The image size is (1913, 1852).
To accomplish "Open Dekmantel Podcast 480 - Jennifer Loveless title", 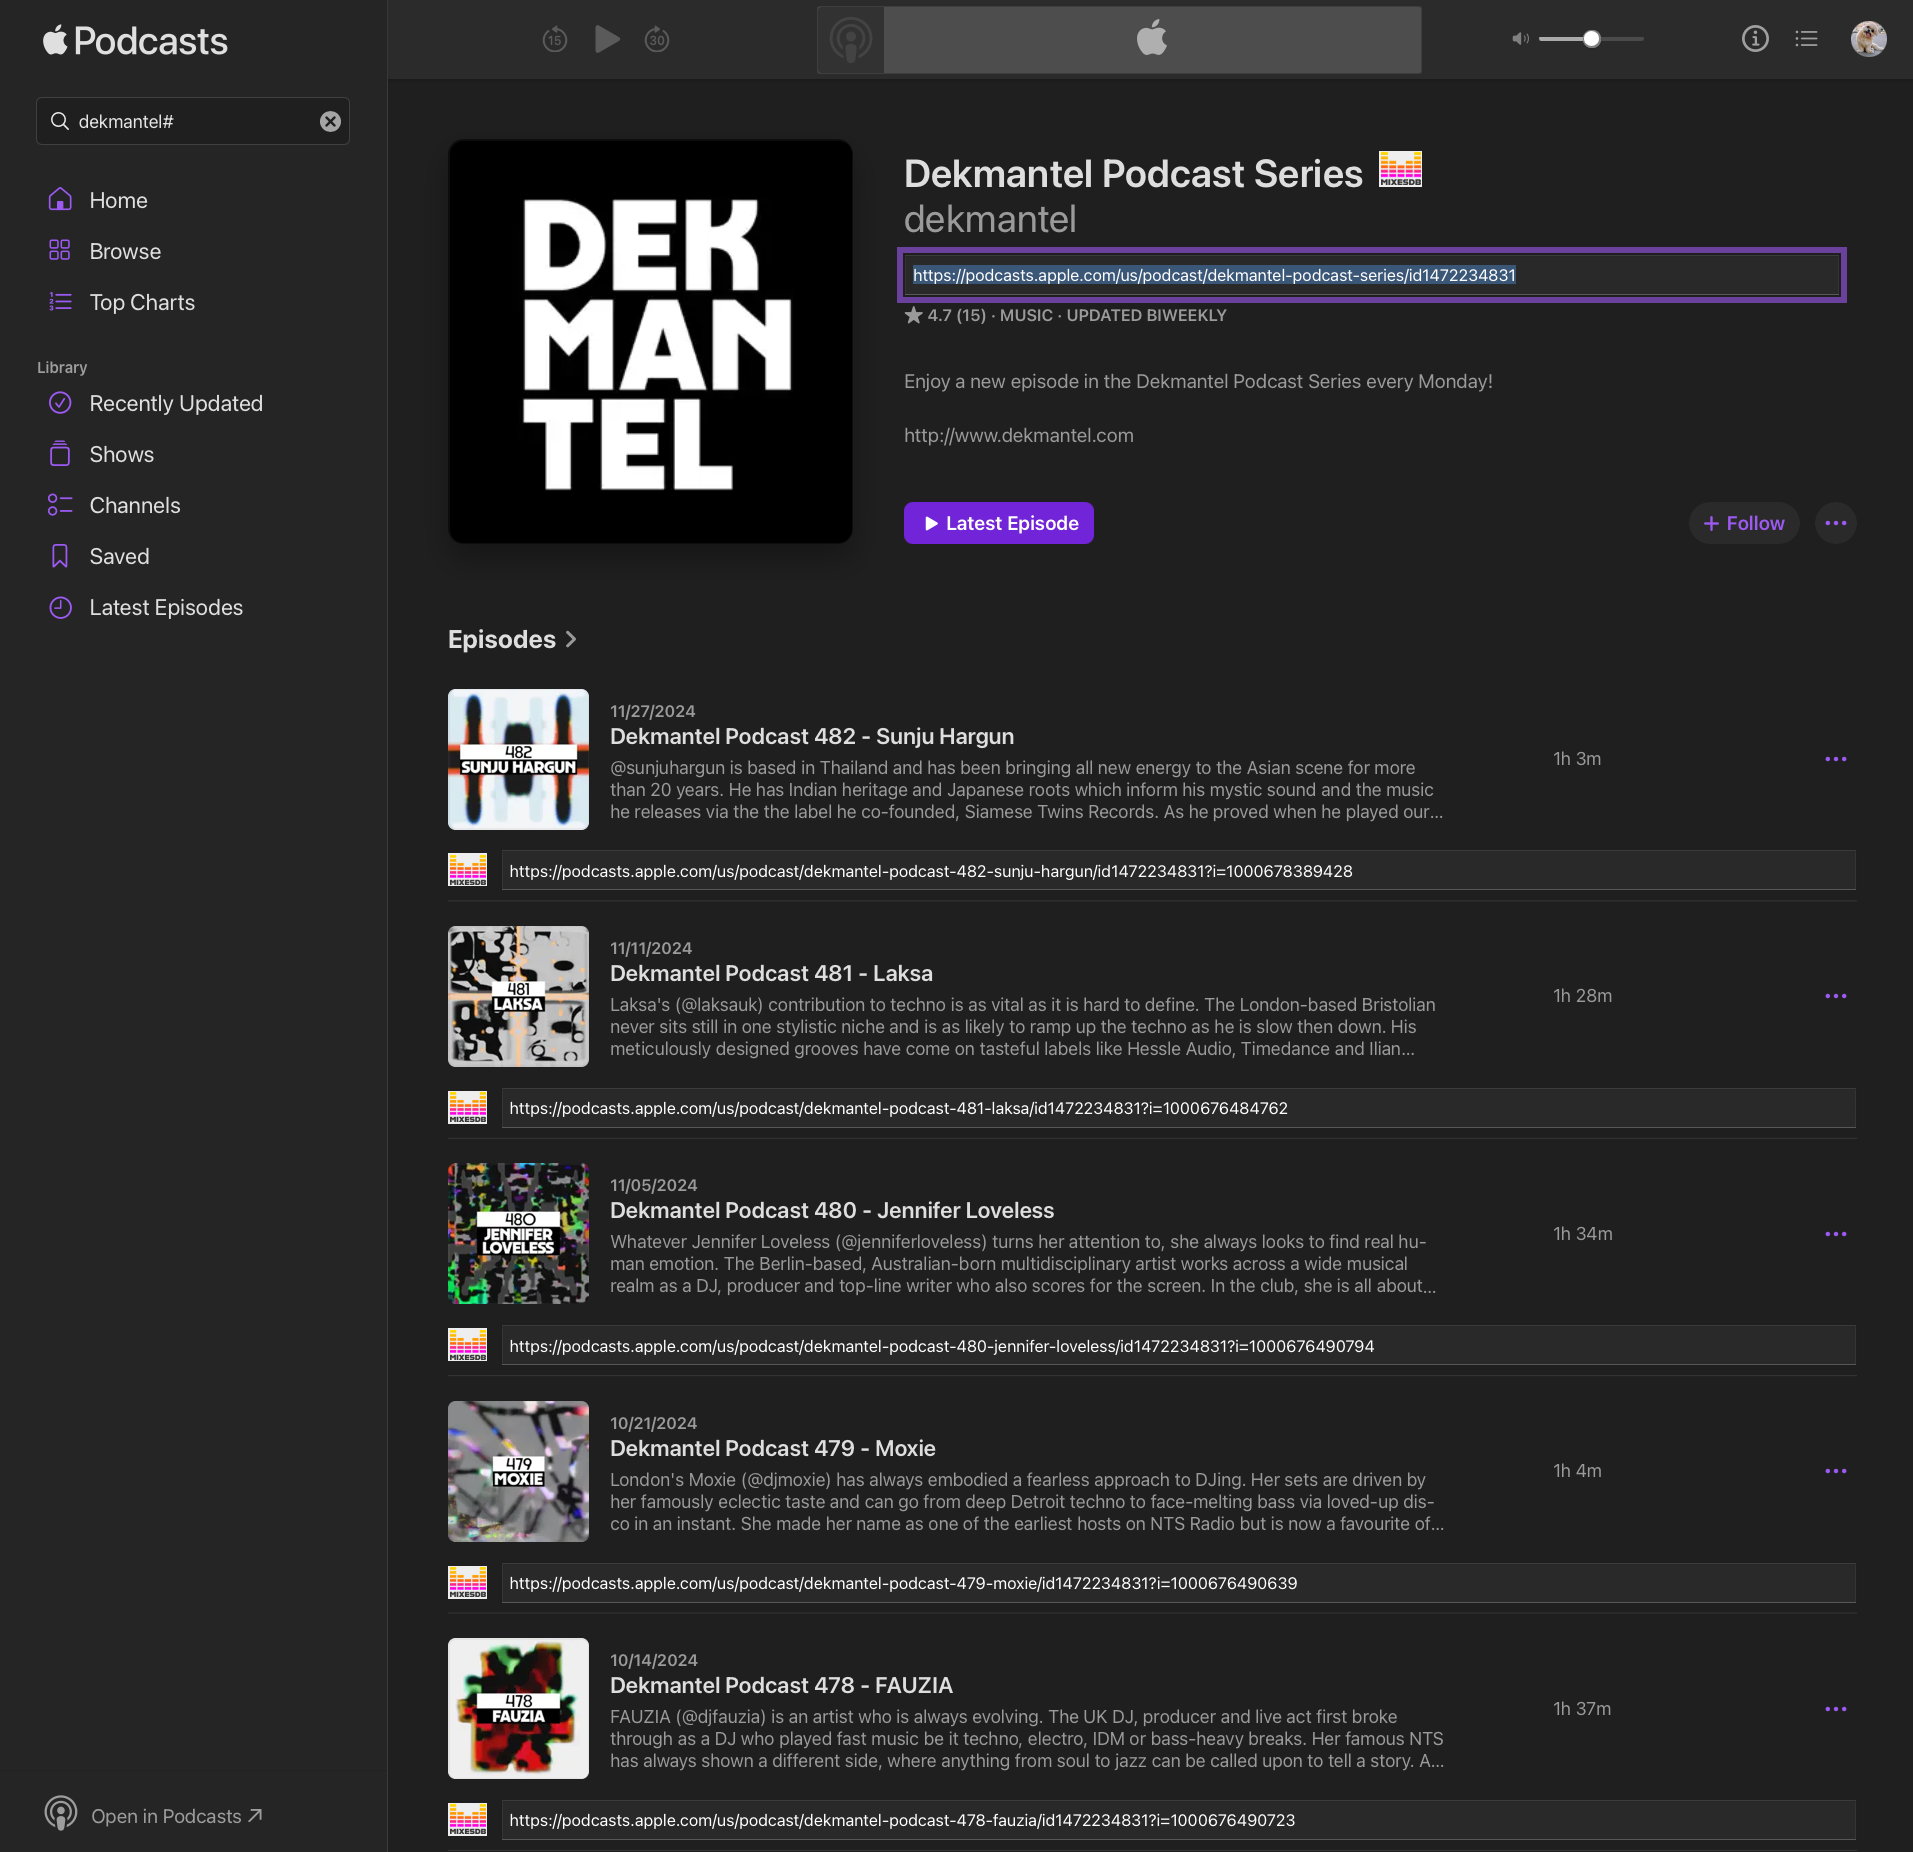I will [832, 1210].
